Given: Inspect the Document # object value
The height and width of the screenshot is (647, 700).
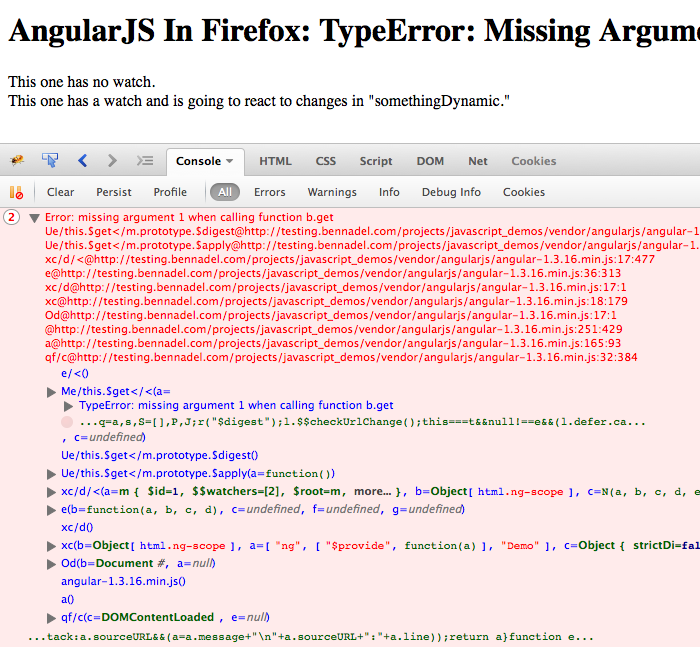Looking at the screenshot, I should point(130,564).
